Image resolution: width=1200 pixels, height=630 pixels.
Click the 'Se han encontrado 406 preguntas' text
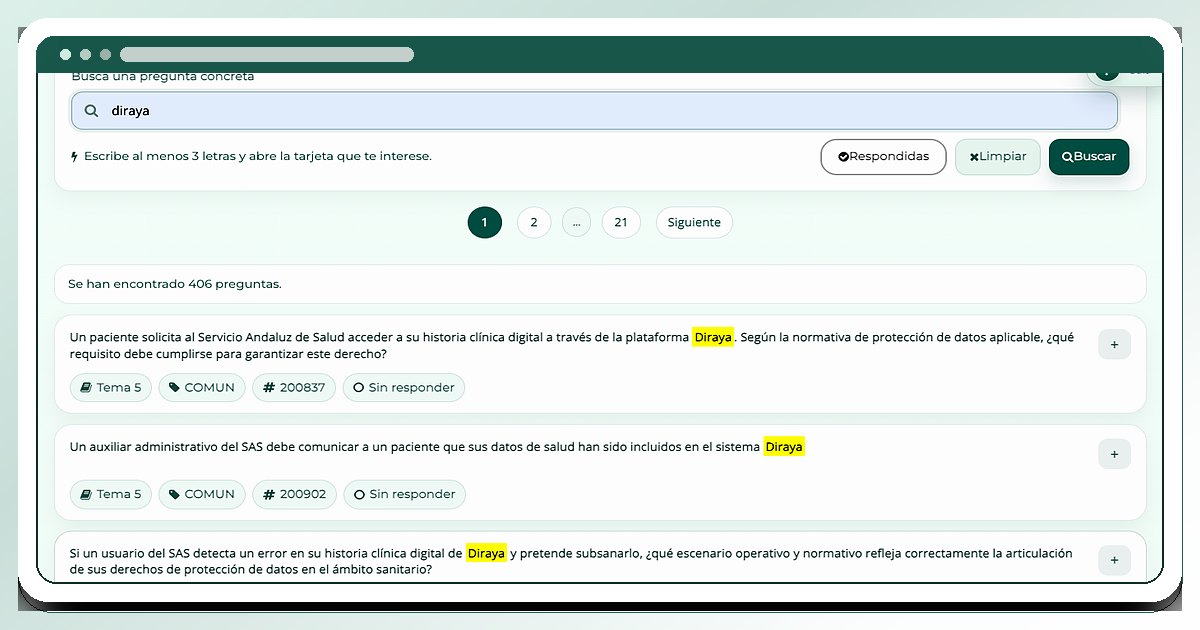coord(175,284)
